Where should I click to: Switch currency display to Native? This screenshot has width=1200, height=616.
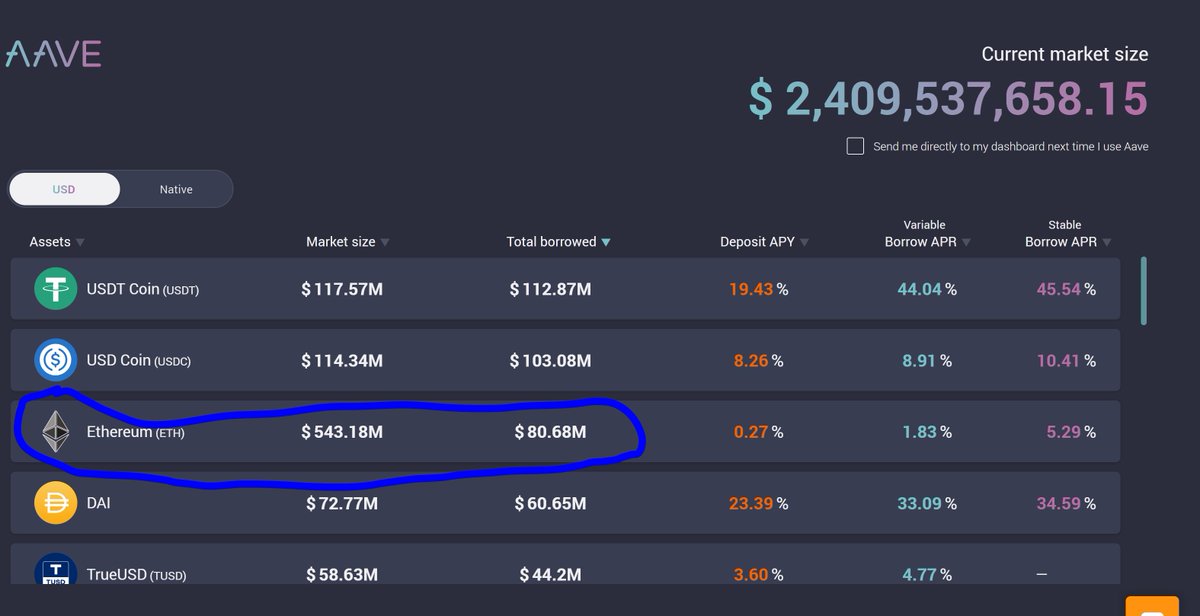[176, 188]
